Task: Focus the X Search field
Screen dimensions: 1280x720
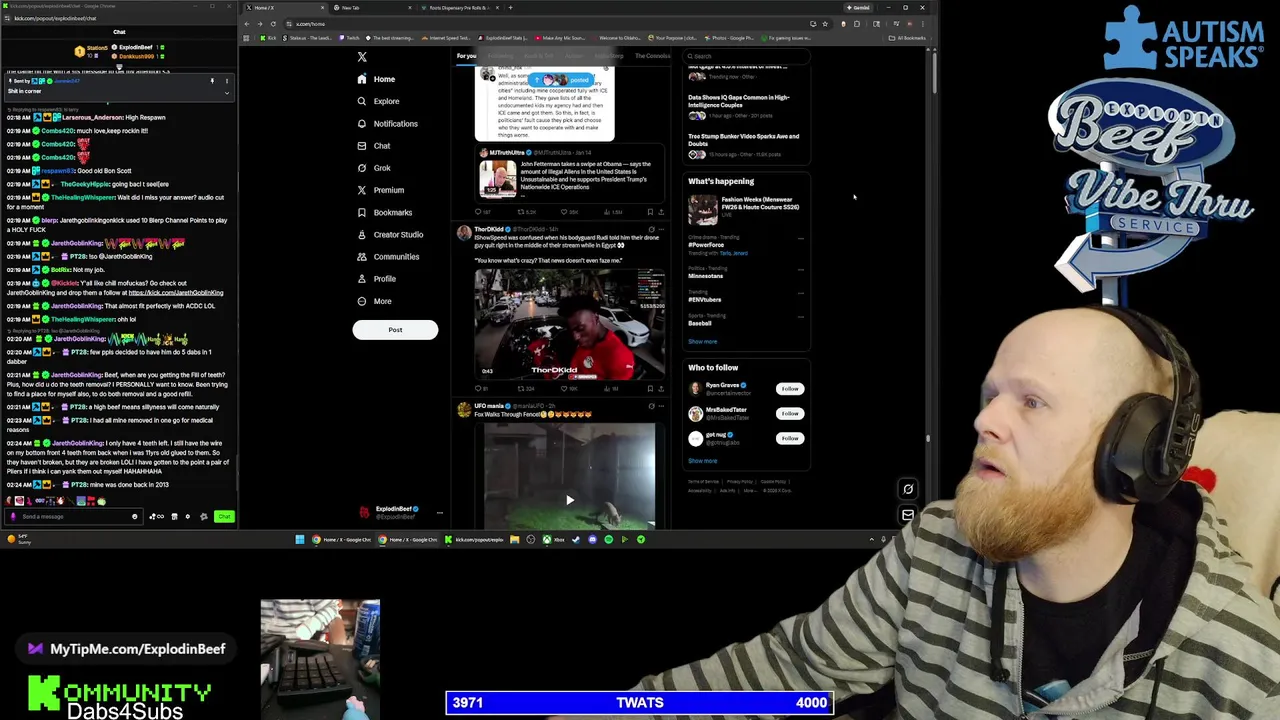Action: [x=748, y=56]
